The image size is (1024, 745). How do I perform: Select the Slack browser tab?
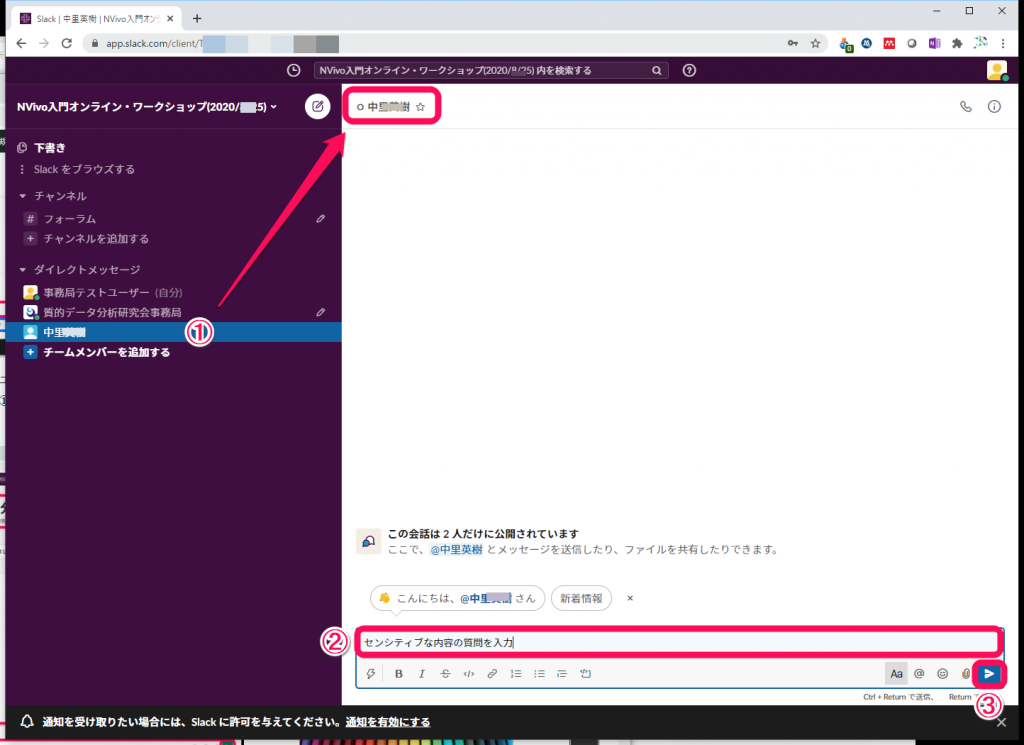coord(97,19)
